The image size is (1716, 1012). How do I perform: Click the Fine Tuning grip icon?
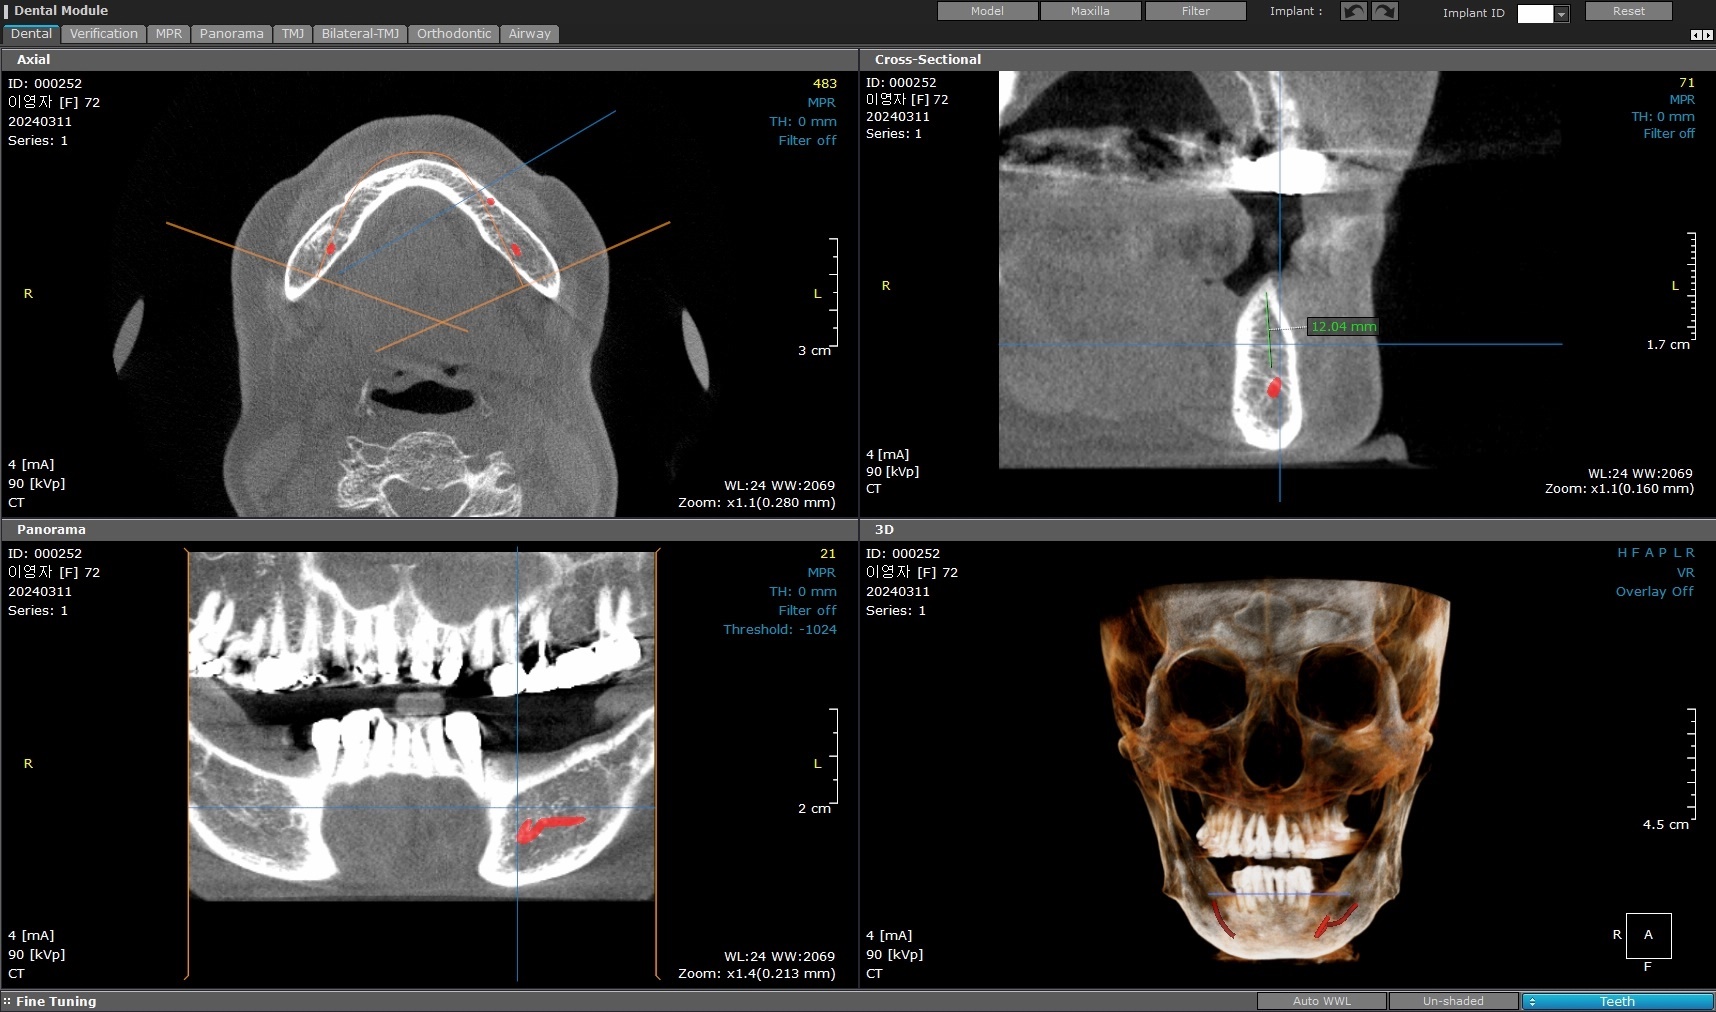(x=7, y=1001)
